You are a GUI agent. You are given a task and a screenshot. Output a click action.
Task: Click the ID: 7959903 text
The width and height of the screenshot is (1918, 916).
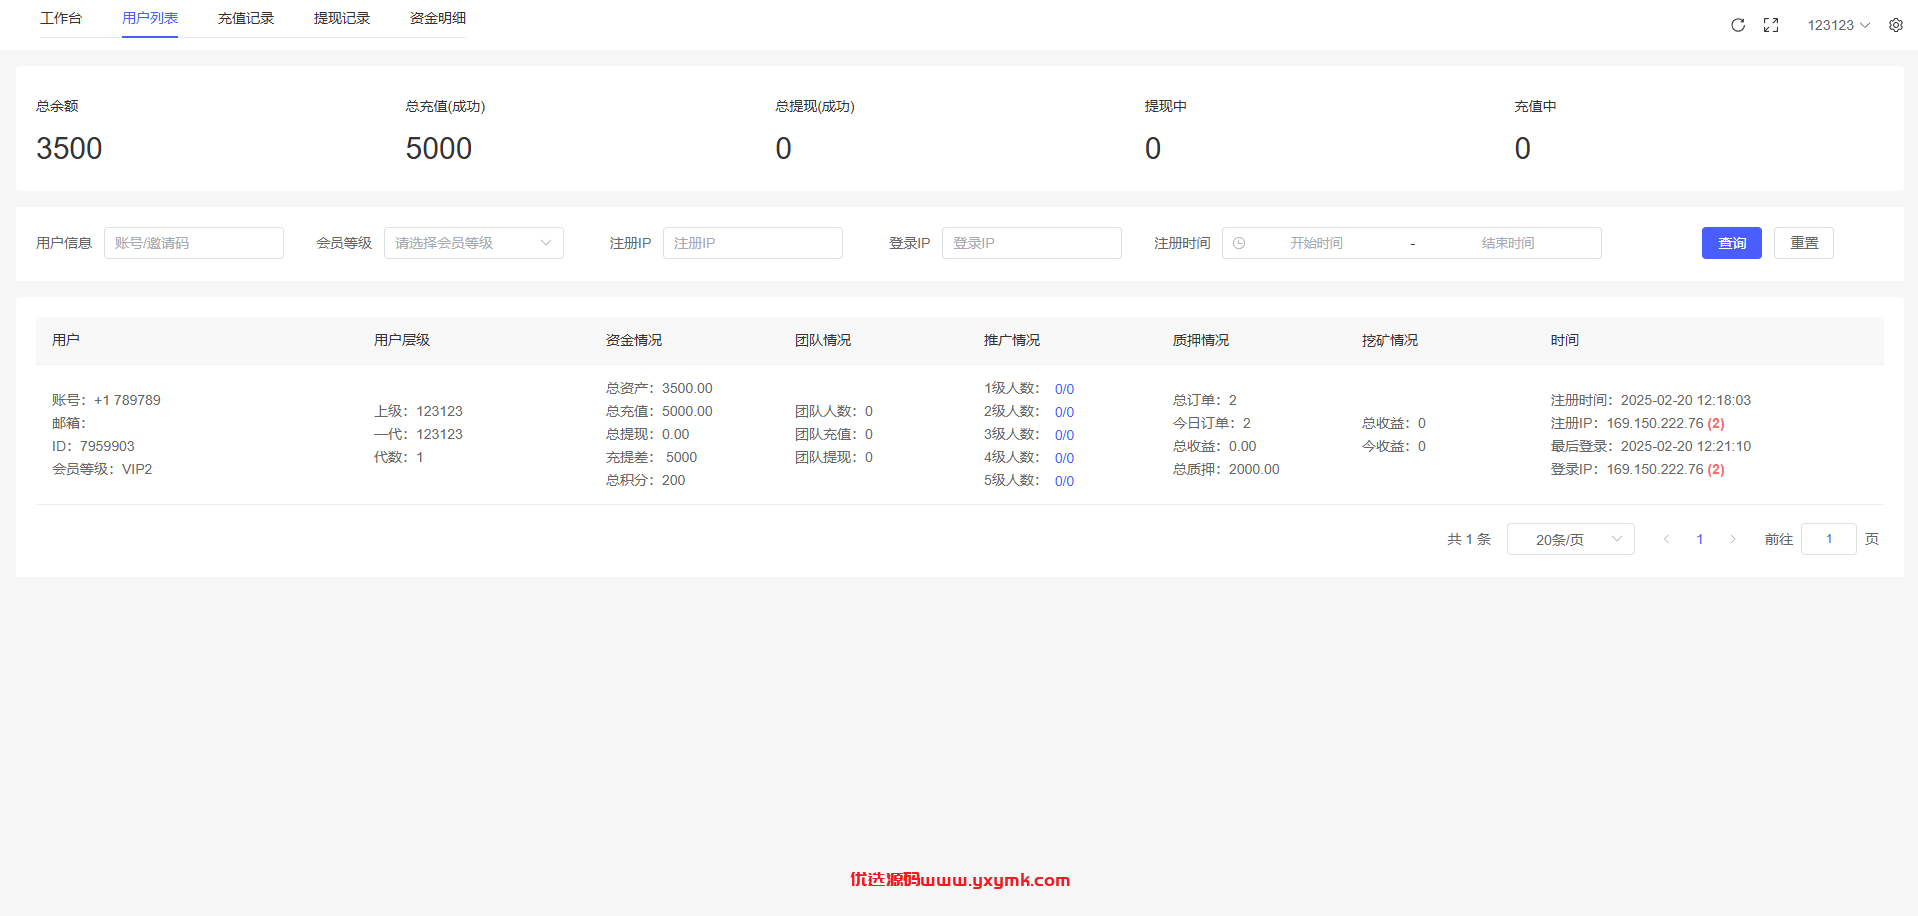[93, 446]
